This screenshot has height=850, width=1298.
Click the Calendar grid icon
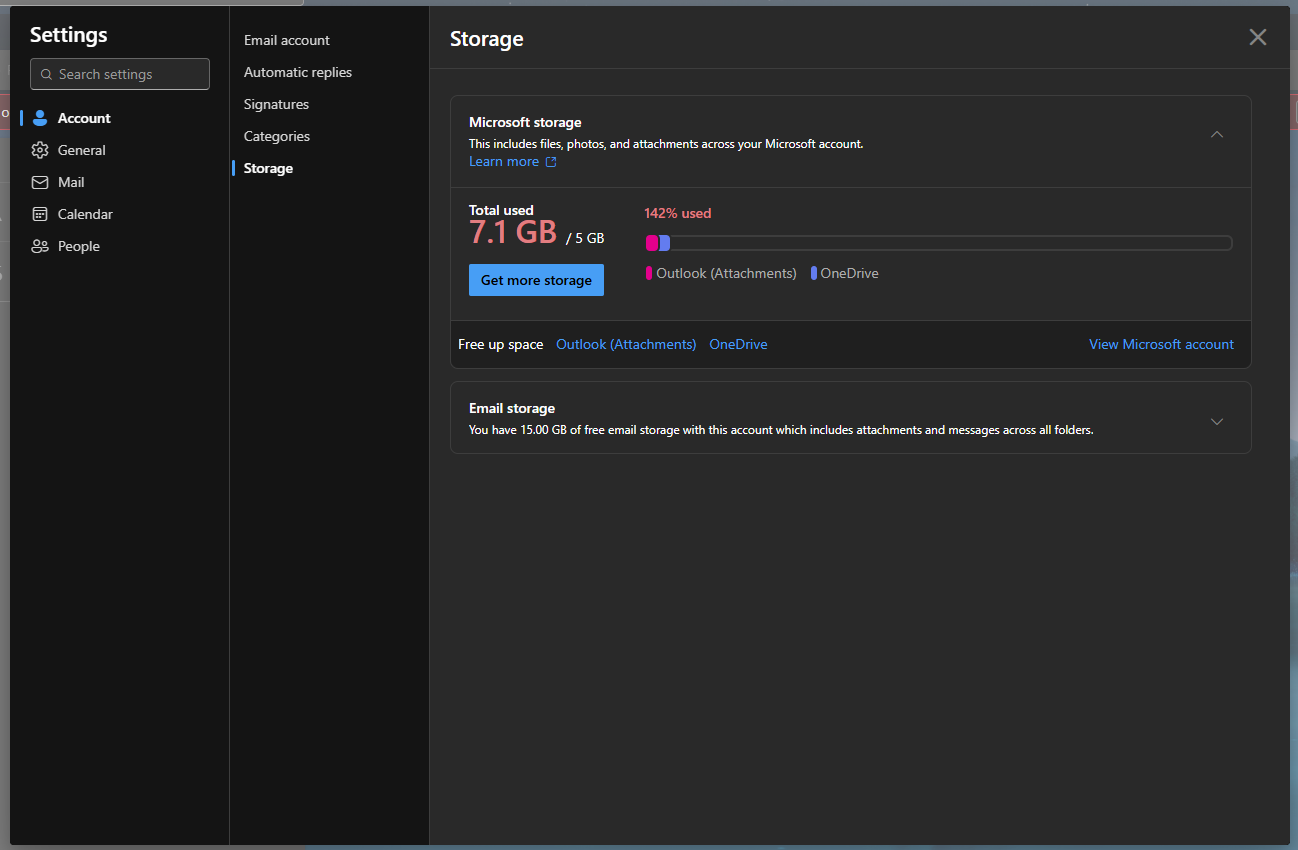click(40, 214)
